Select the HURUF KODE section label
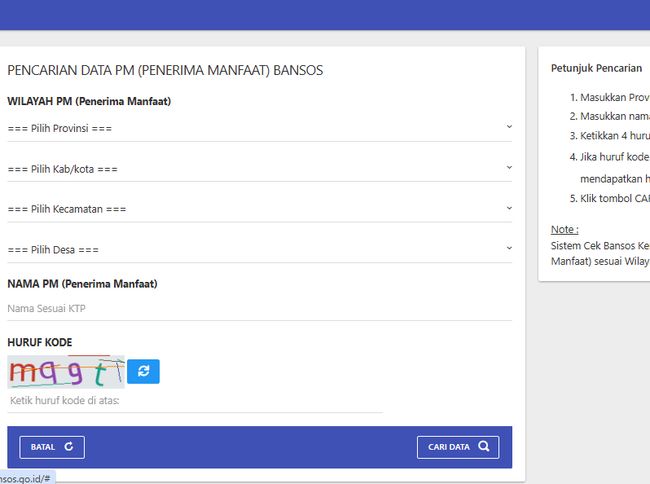Screen dimensions: 650x484 pos(39,342)
